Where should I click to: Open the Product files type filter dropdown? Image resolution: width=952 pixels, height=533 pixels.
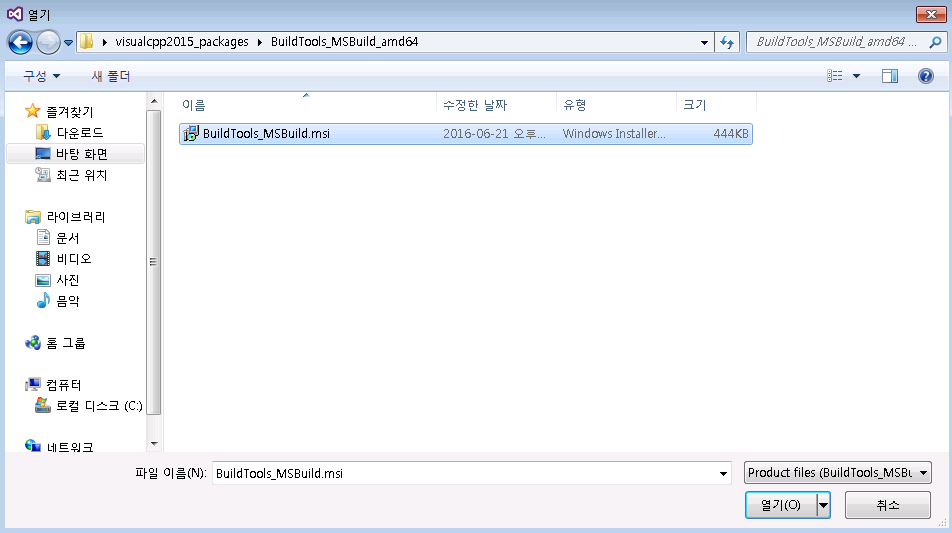pyautogui.click(x=837, y=473)
